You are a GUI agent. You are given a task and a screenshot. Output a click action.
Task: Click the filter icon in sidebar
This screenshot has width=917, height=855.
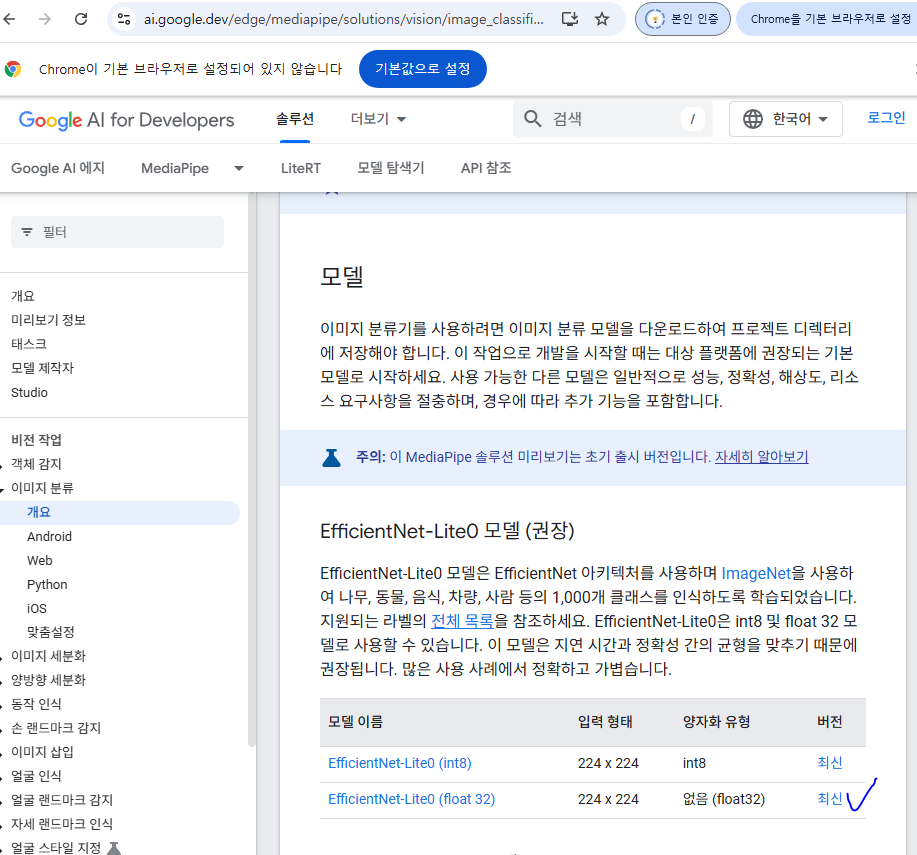click(27, 232)
